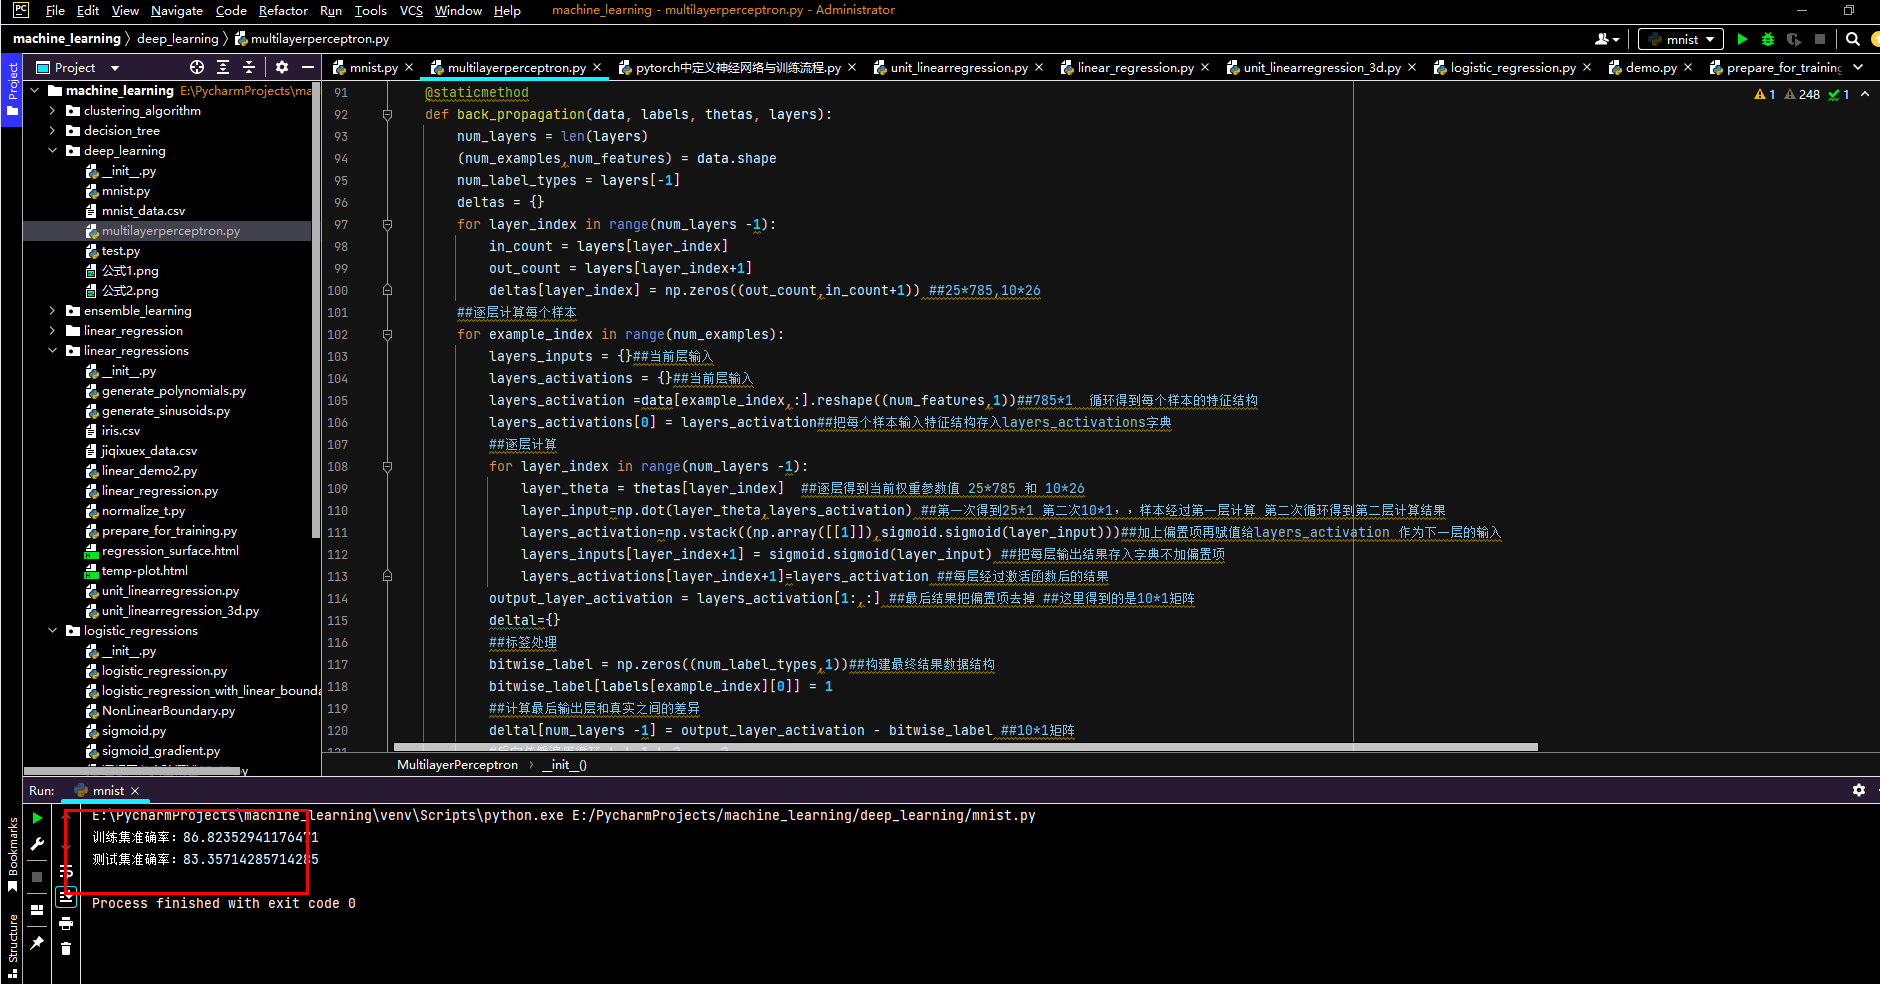This screenshot has width=1880, height=984.
Task: Open the File menu
Action: [55, 10]
